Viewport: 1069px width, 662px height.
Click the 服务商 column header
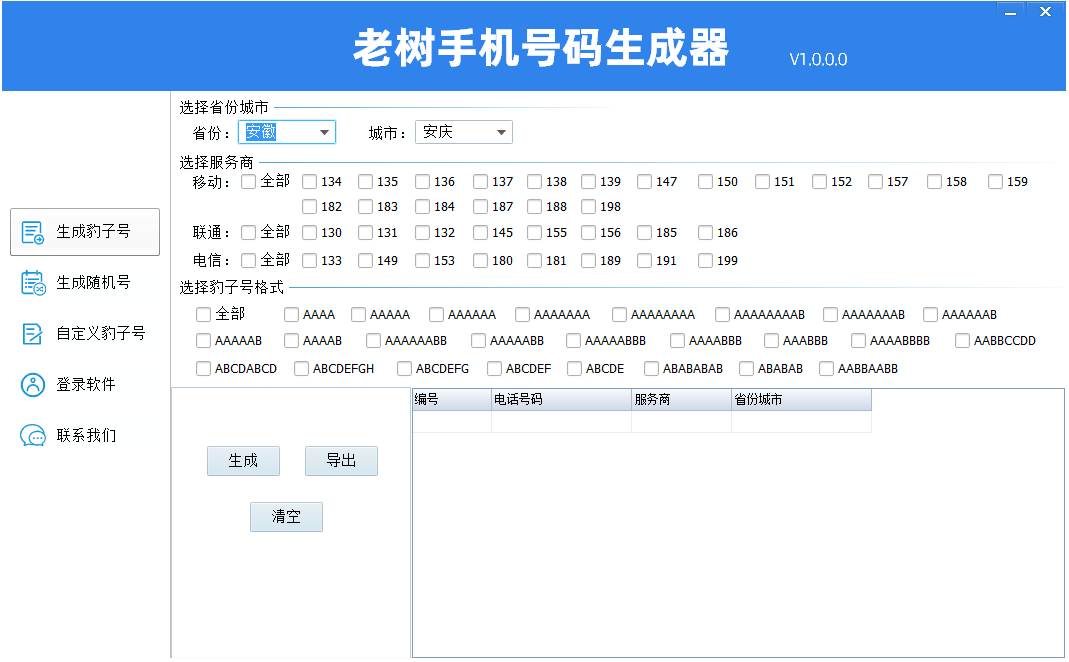(681, 400)
